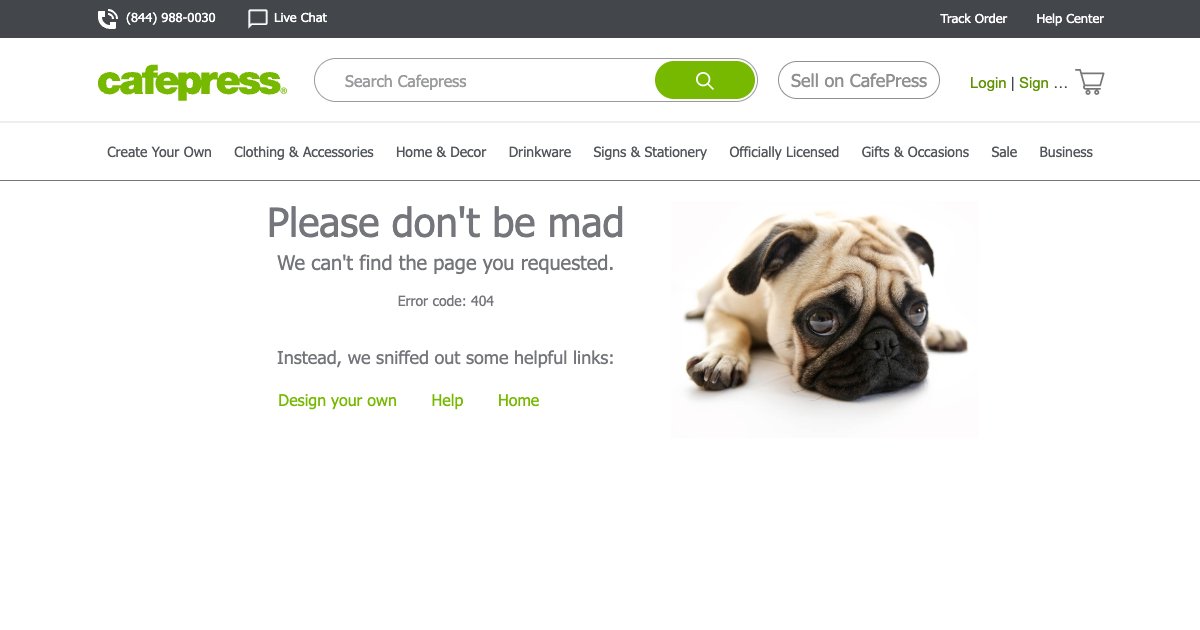Click the sad pug image
Viewport: 1200px width, 630px height.
click(825, 319)
